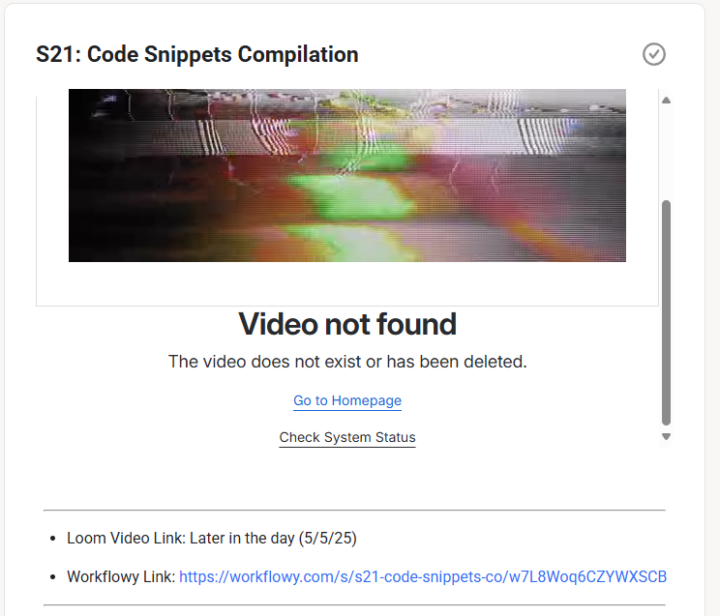The image size is (720, 616).
Task: Click blank area below thumbnail inside embed frame
Action: (x=347, y=284)
